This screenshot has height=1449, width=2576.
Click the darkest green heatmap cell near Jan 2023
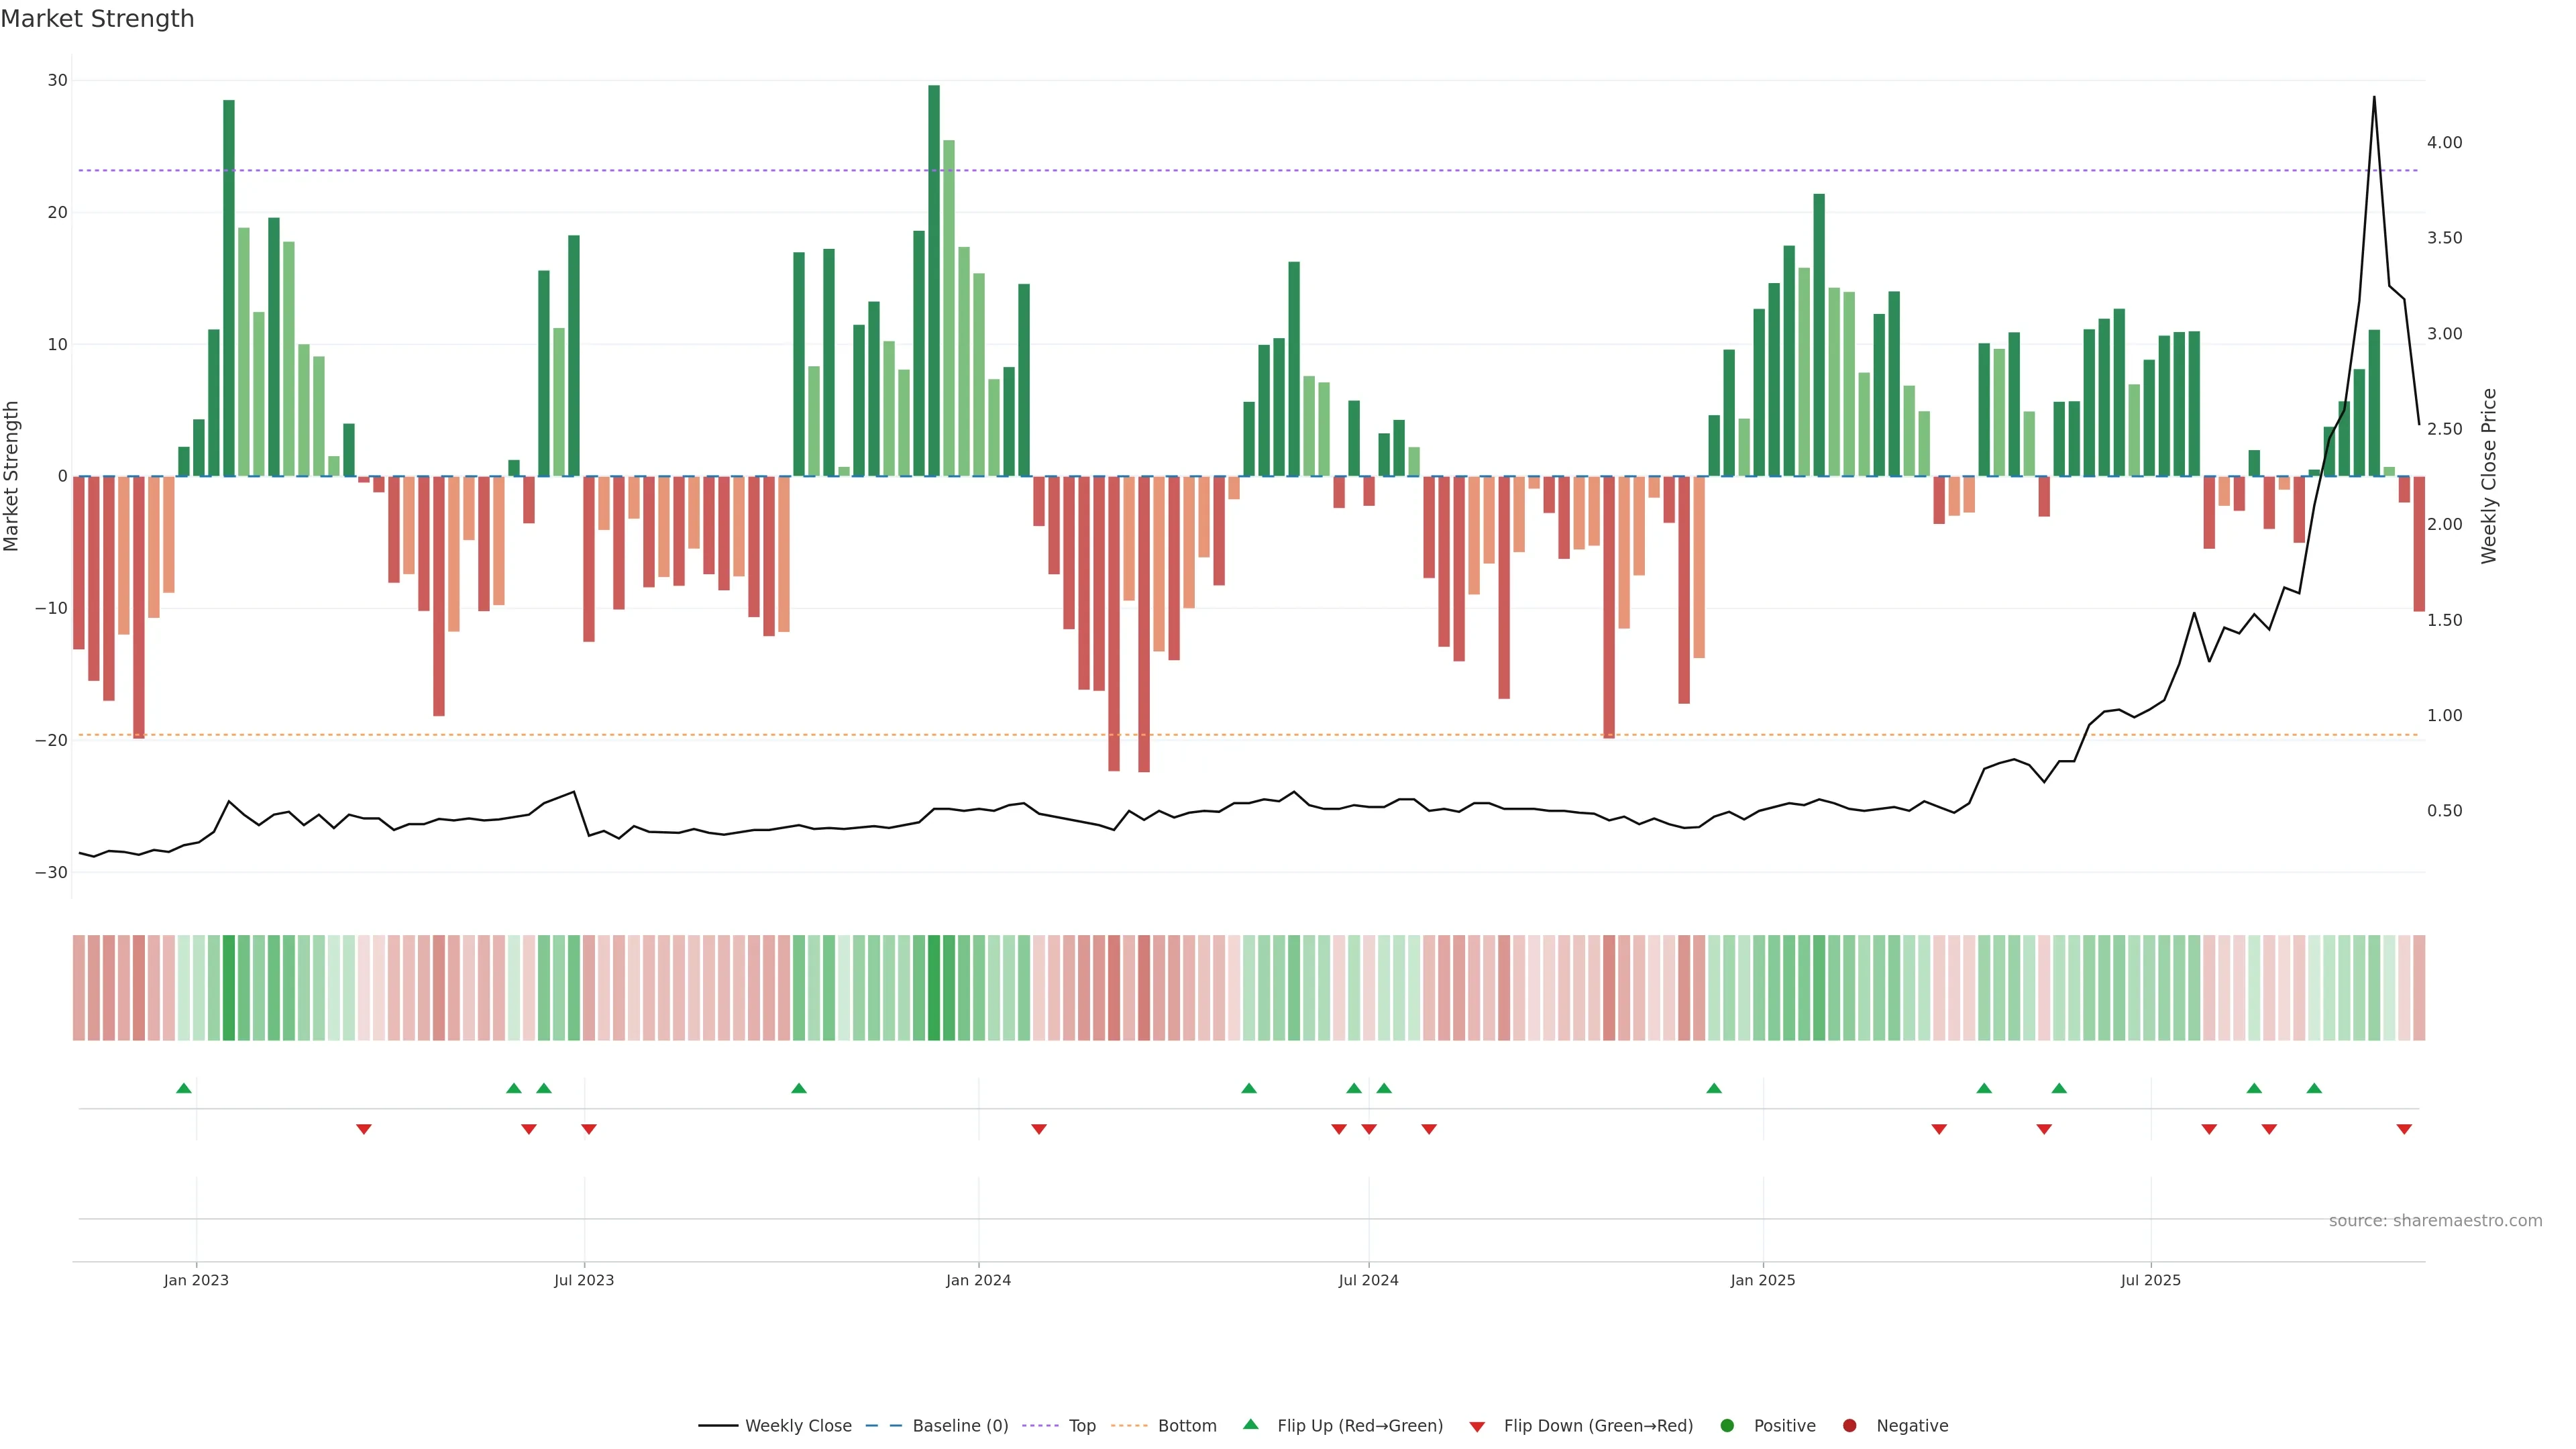point(229,987)
